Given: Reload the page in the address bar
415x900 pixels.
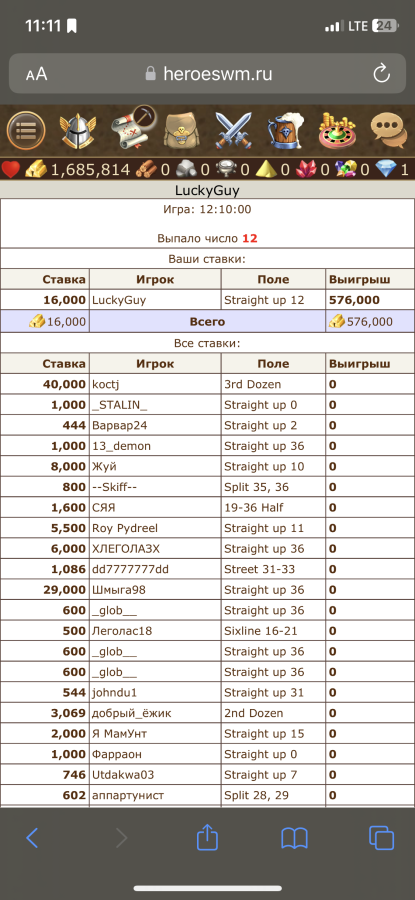Looking at the screenshot, I should [381, 73].
